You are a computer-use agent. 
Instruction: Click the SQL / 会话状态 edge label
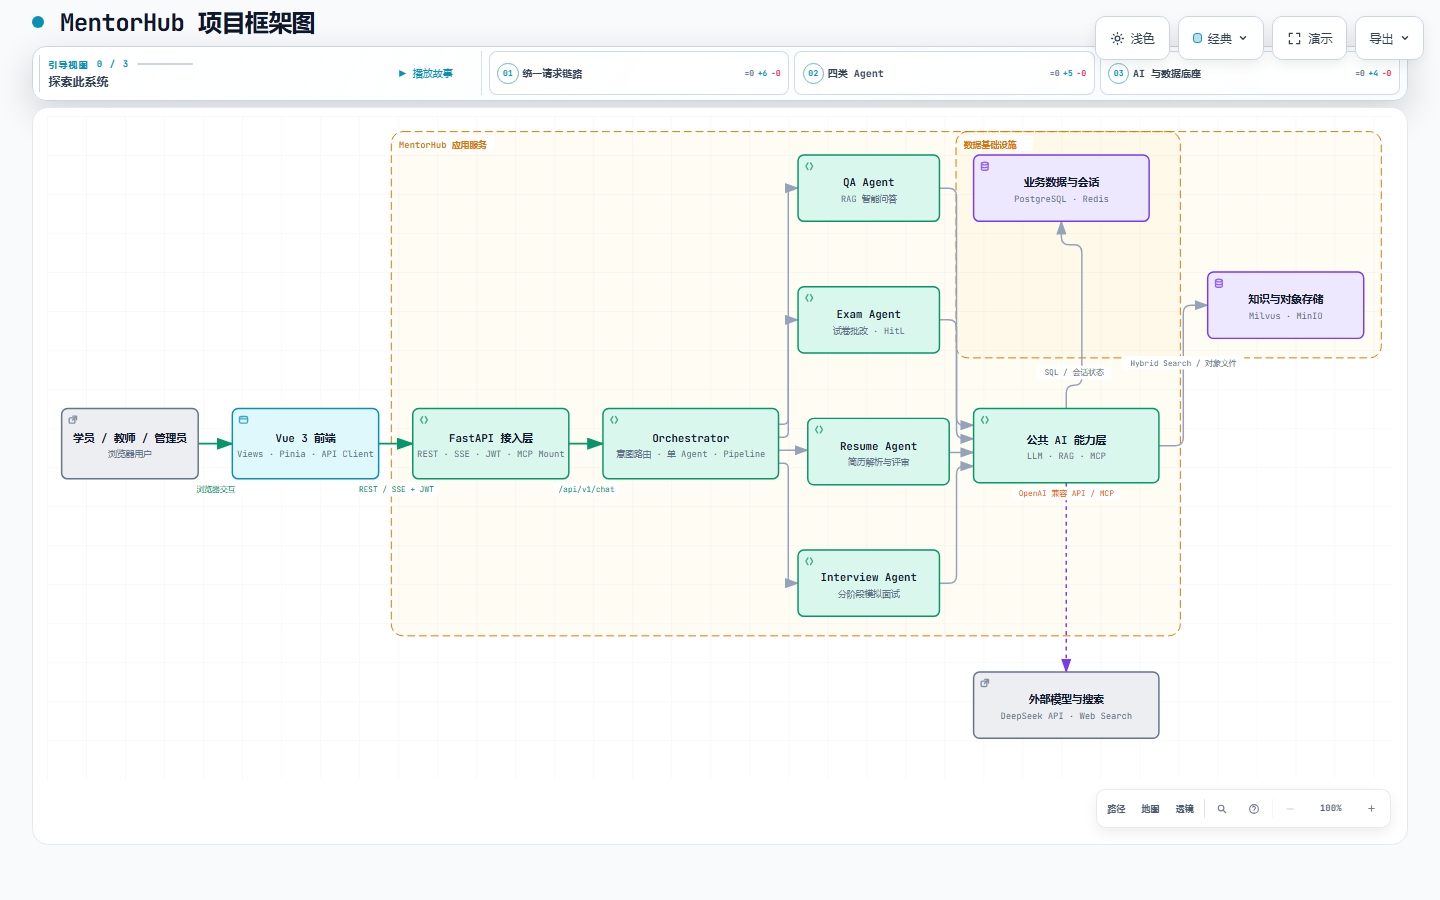pos(1074,372)
